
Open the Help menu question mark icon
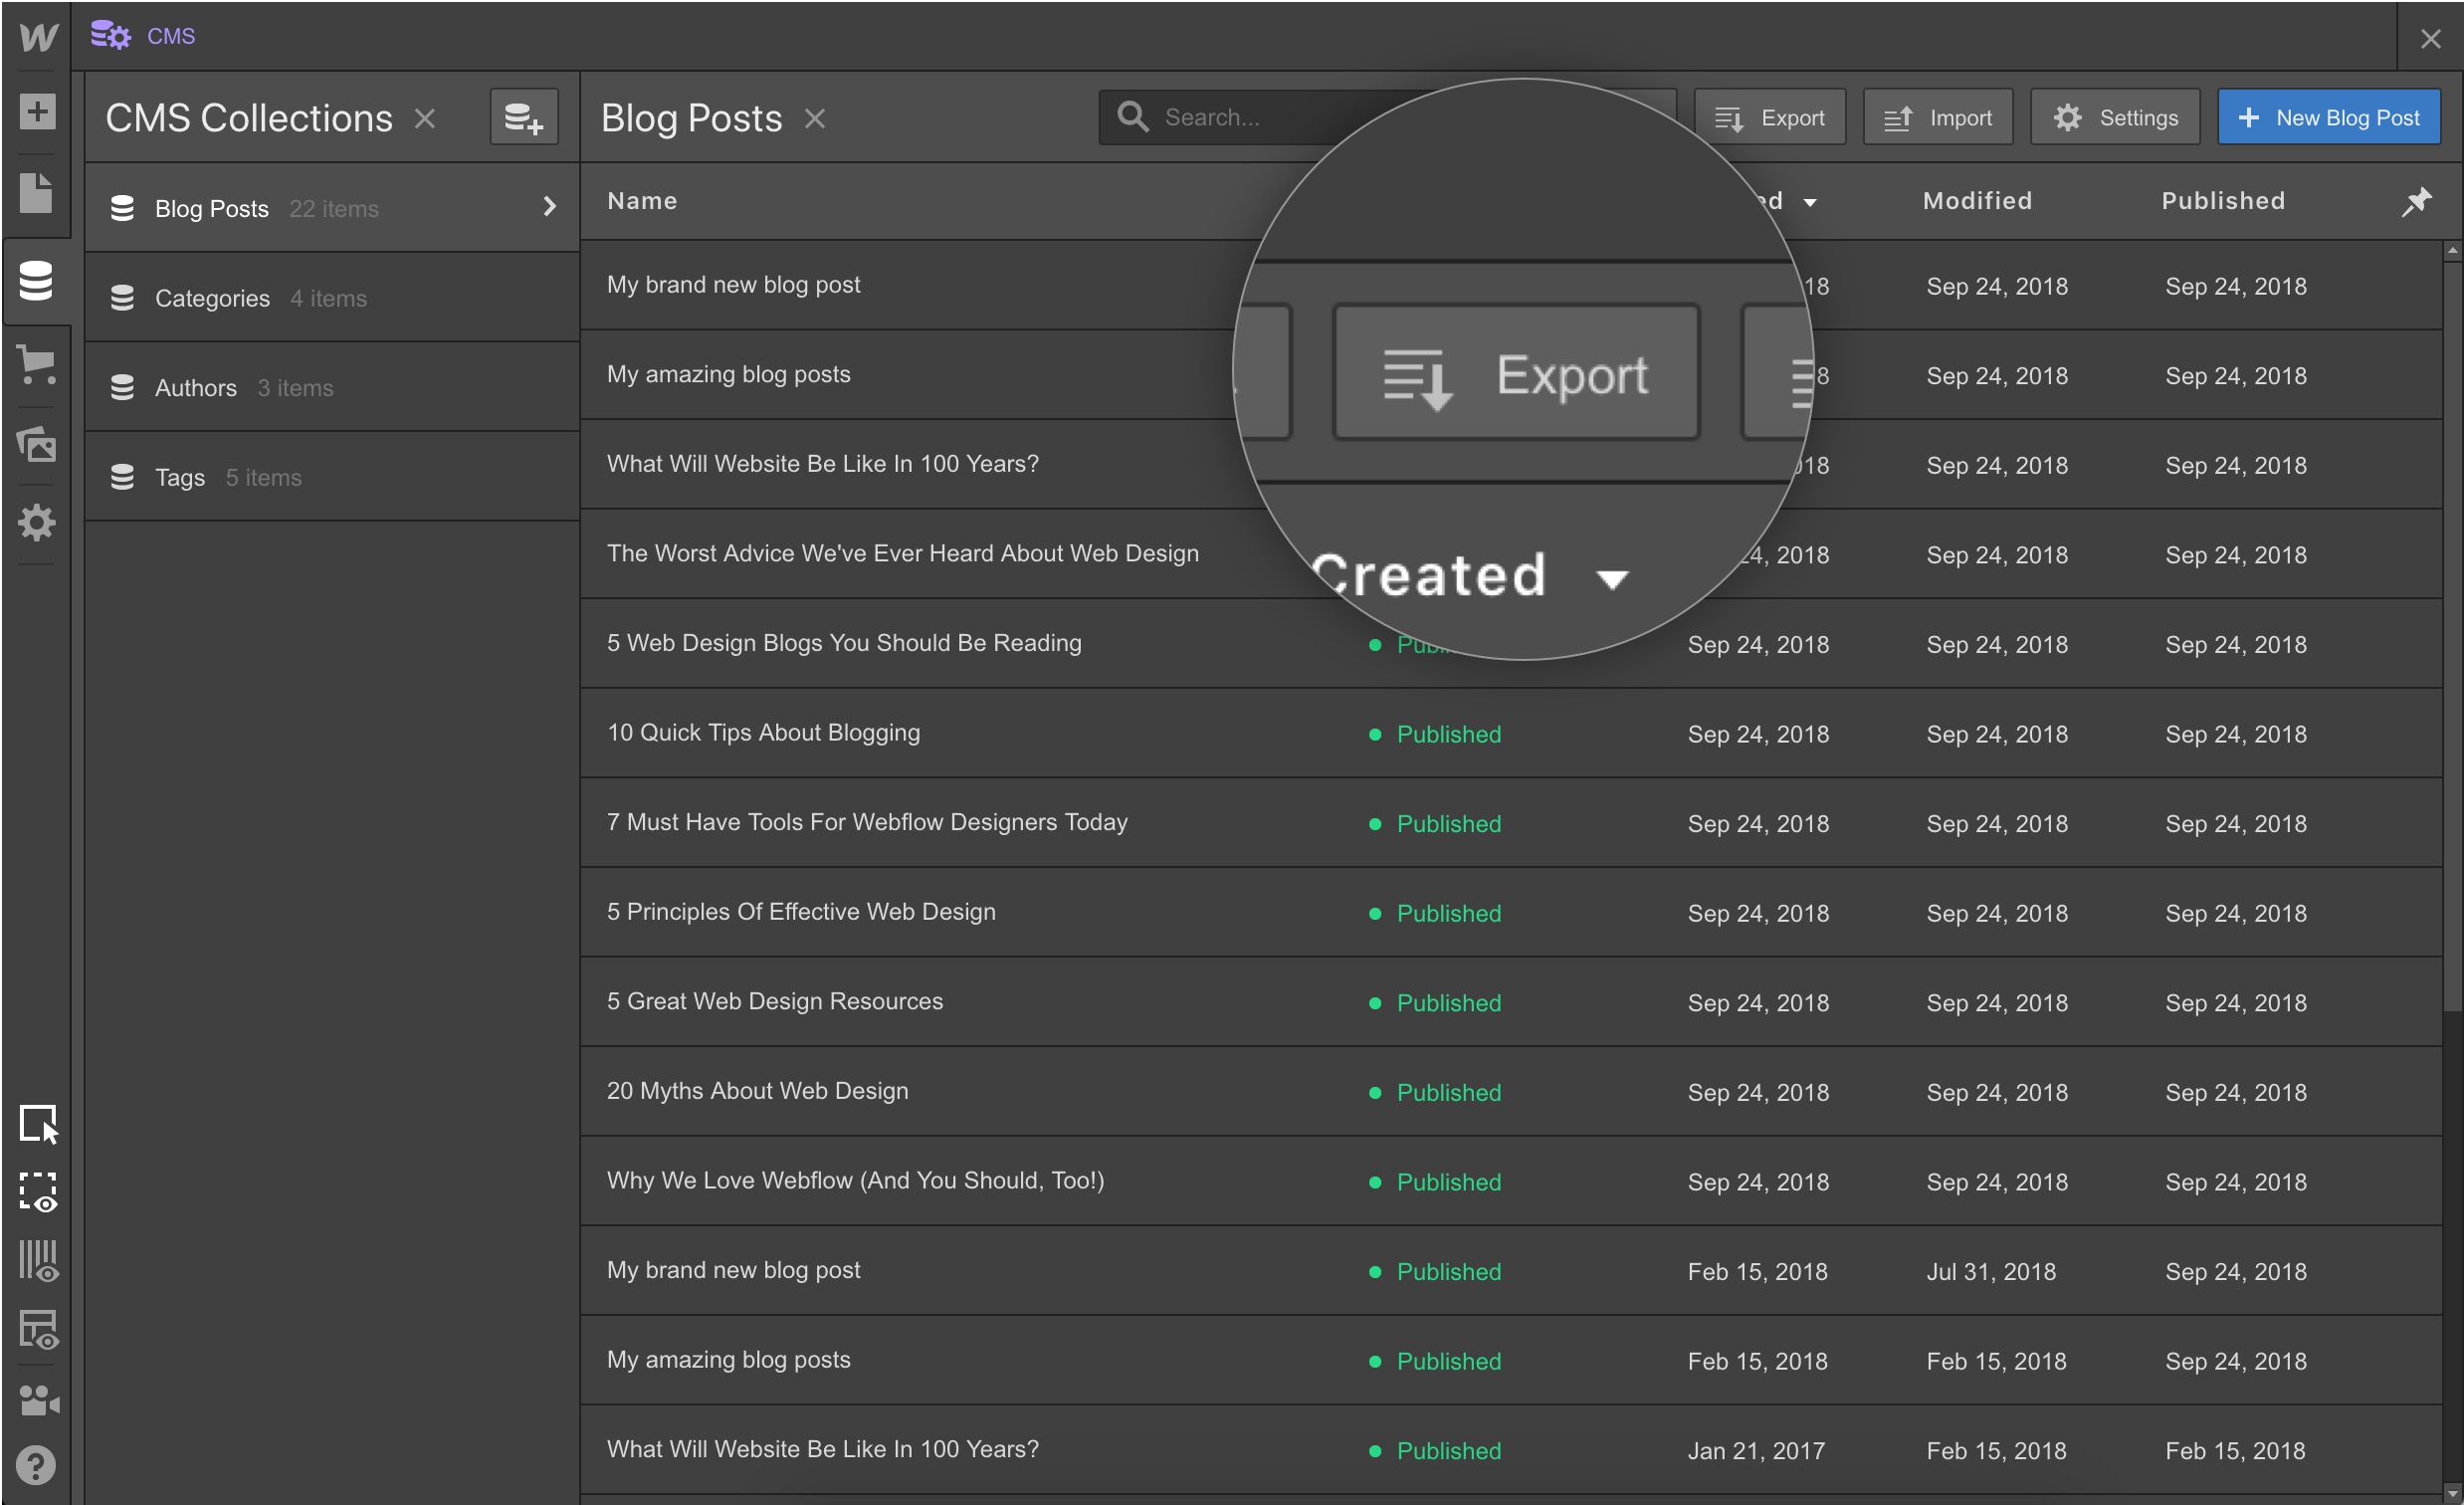(37, 1465)
